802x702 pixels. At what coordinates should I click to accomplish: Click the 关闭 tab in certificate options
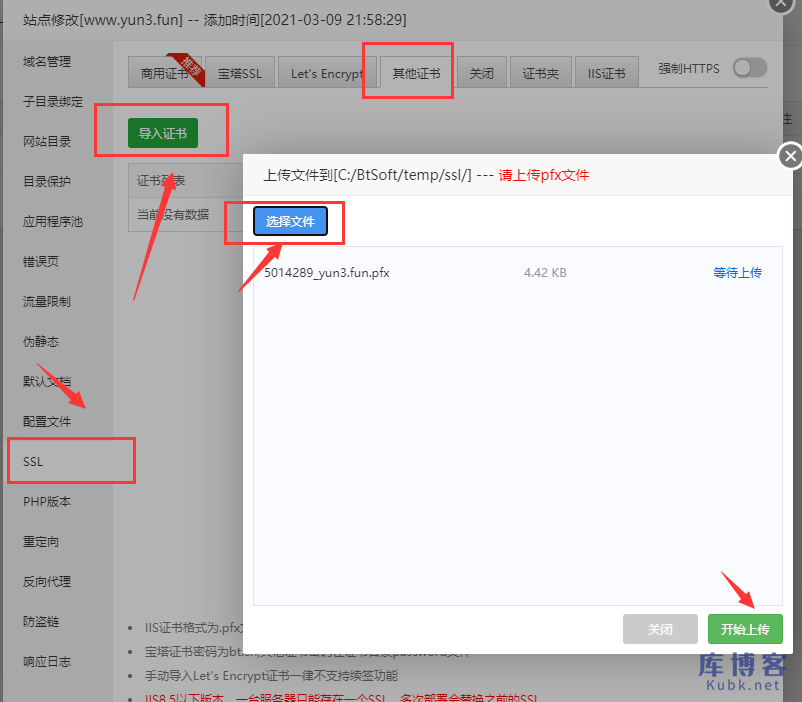point(481,71)
